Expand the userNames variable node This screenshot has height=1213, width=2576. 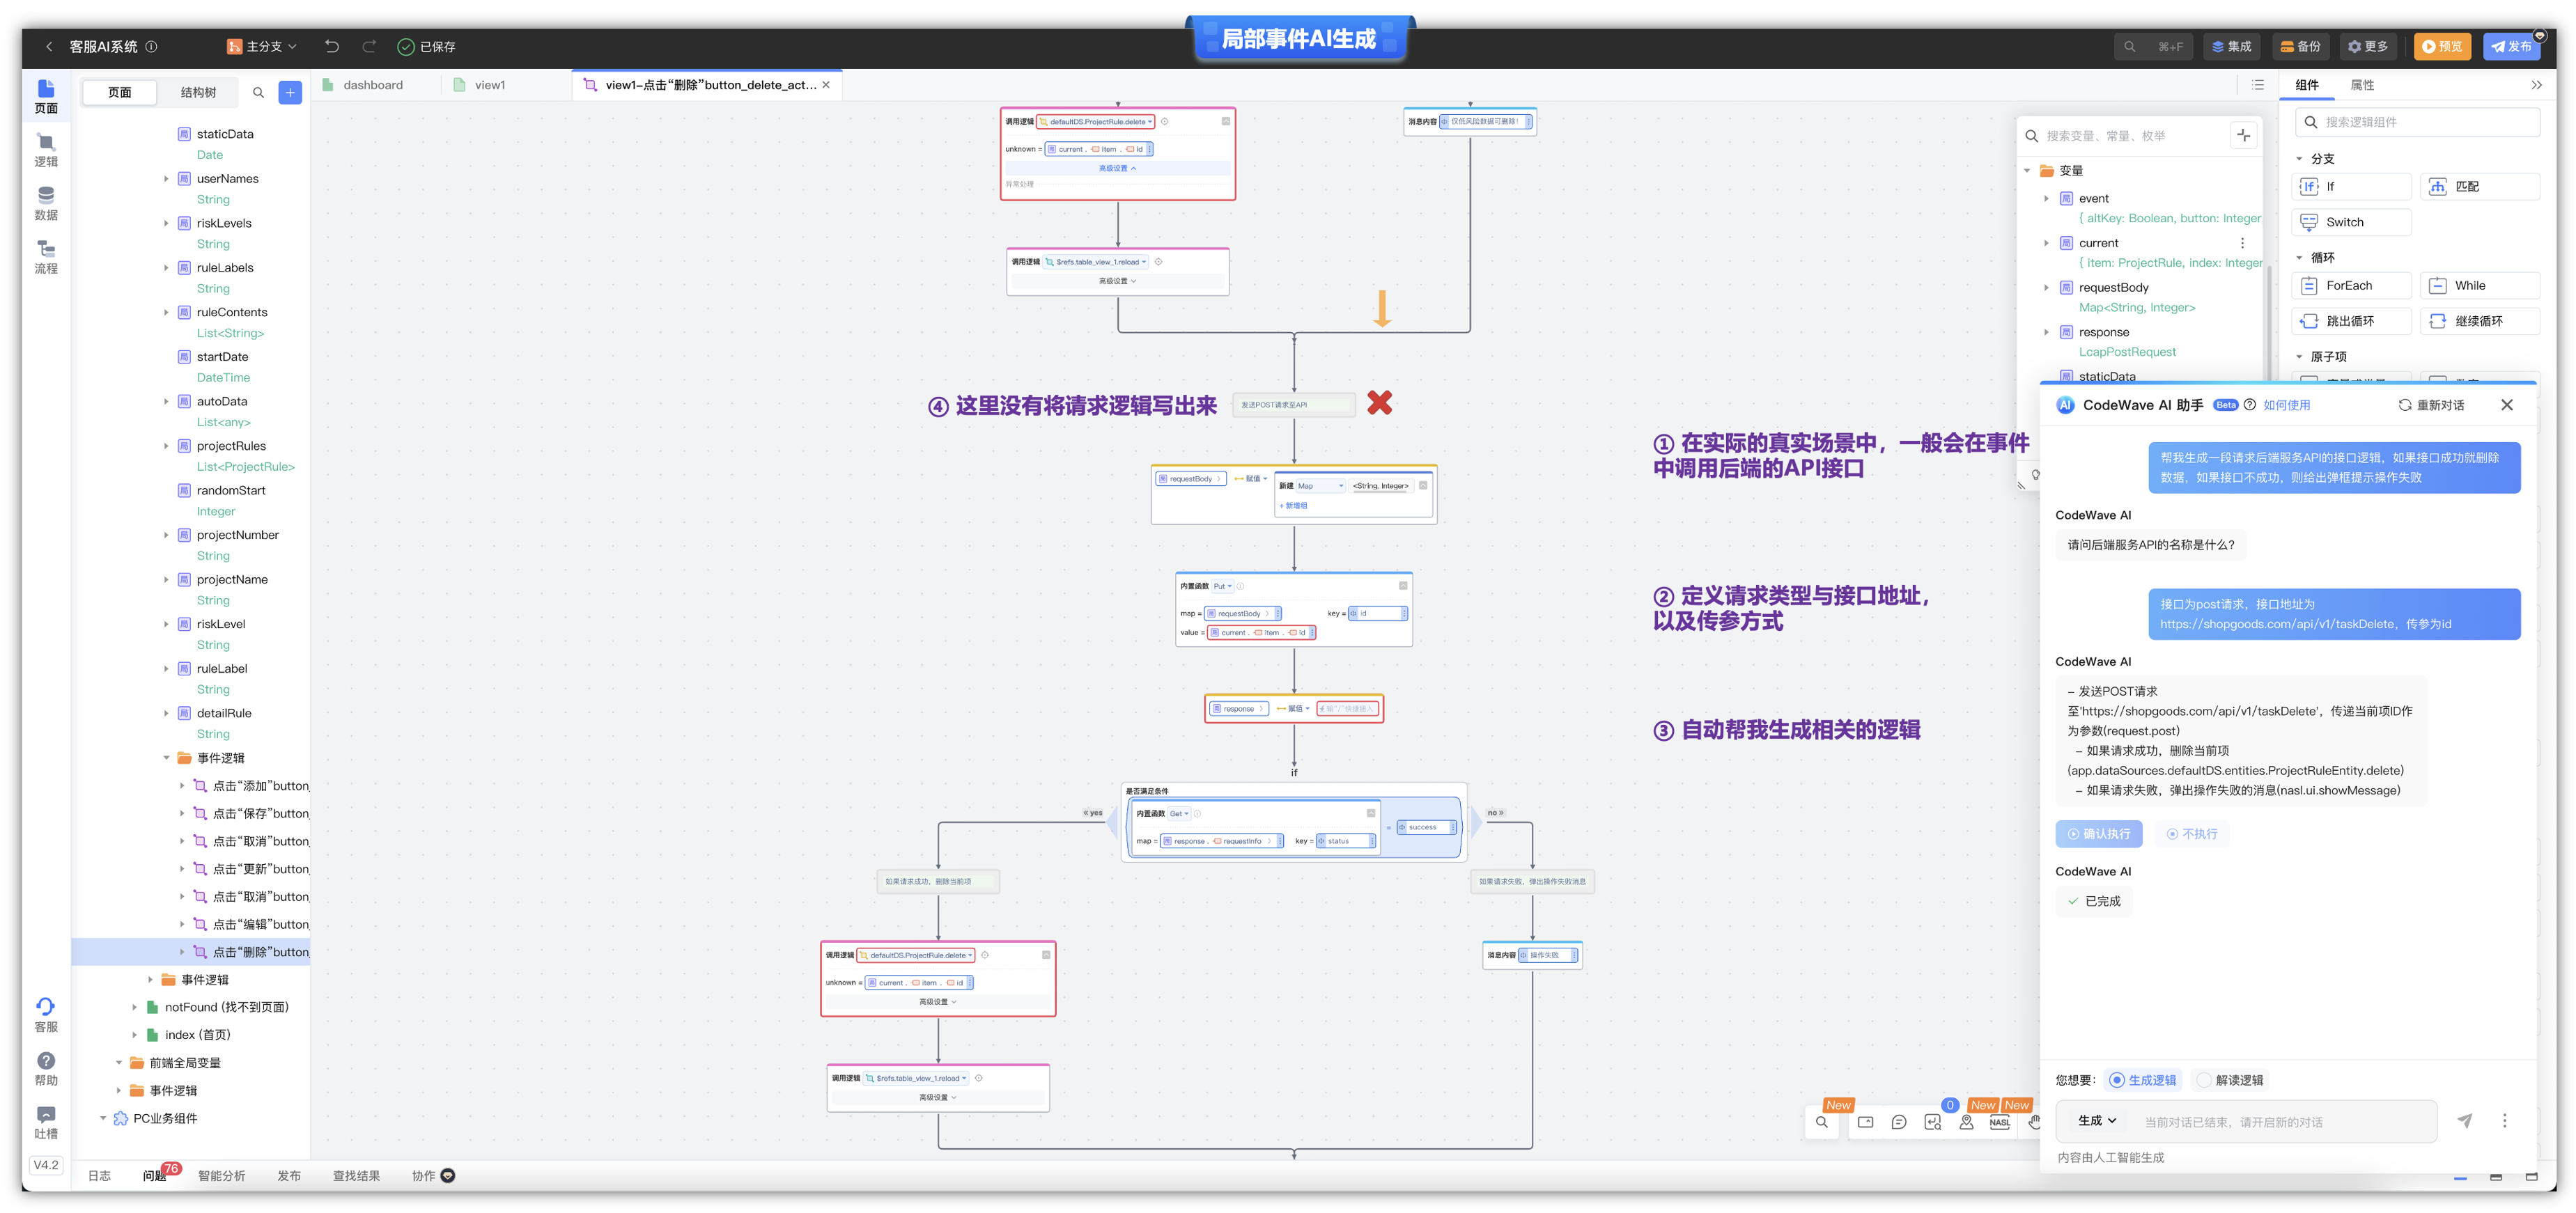(x=166, y=178)
